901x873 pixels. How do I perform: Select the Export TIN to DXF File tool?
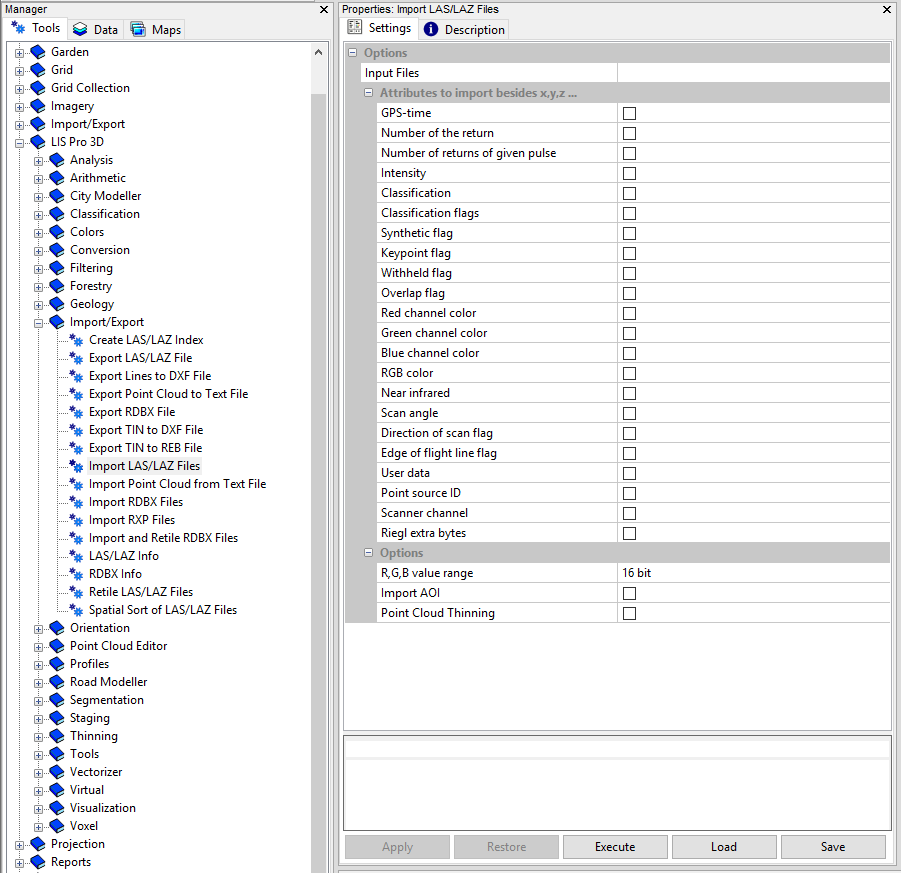point(146,430)
